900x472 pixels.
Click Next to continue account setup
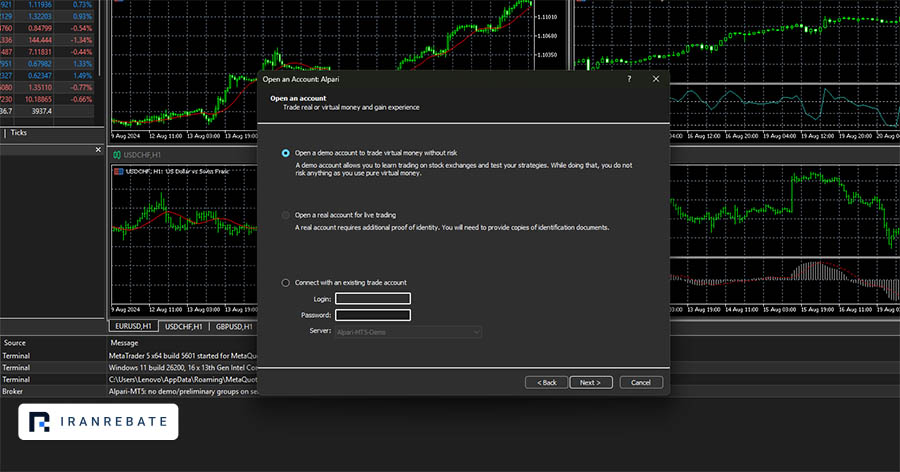click(x=591, y=382)
